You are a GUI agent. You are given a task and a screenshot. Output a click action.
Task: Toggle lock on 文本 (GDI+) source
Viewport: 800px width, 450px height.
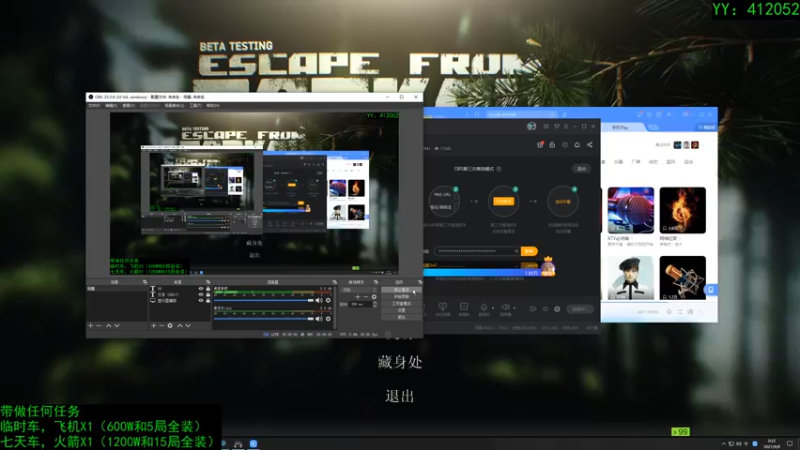click(208, 294)
